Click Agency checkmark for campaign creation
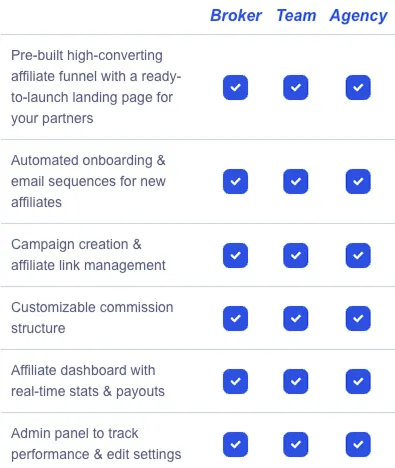 coord(358,255)
